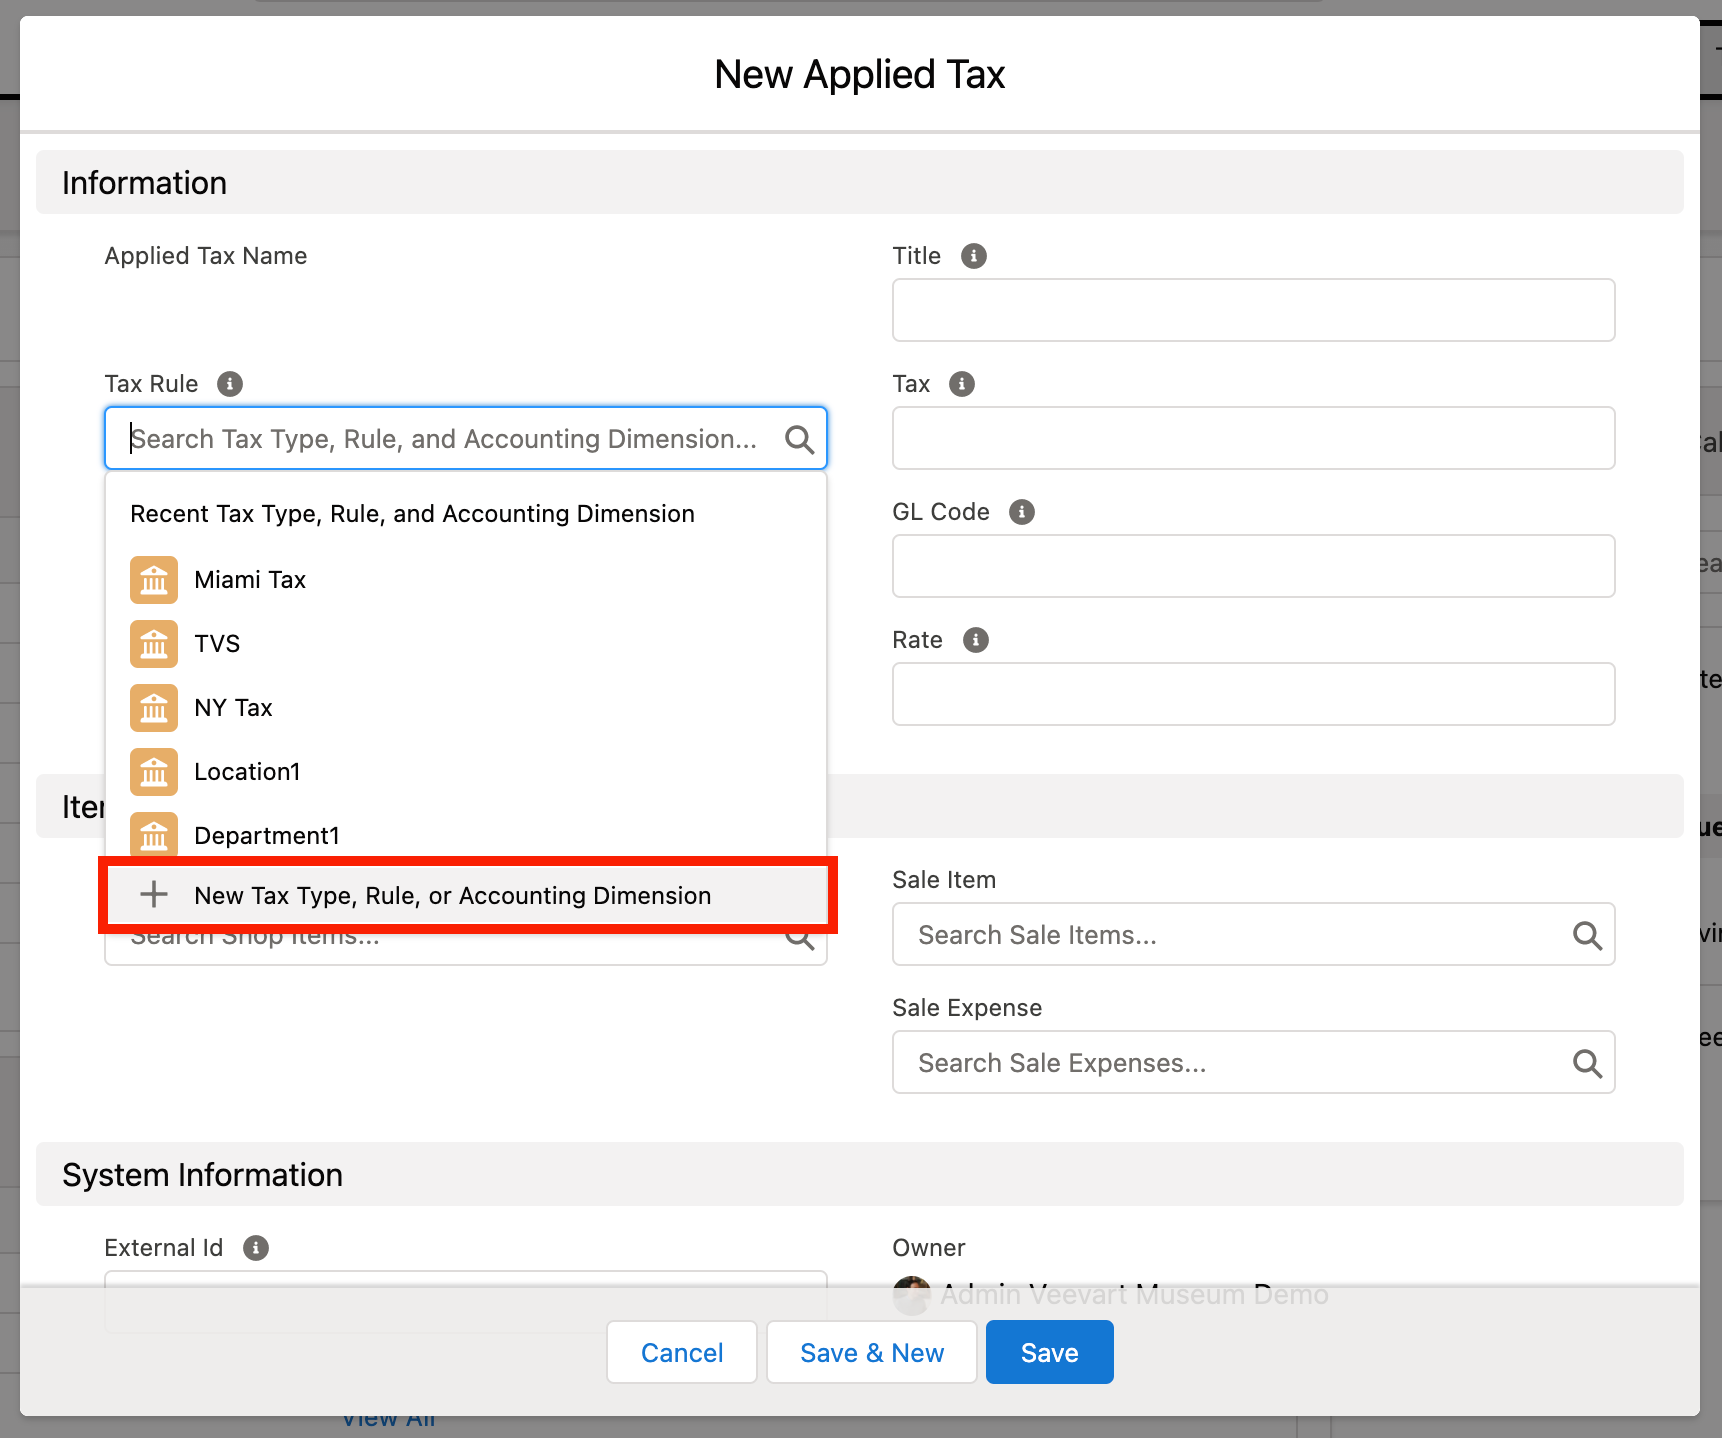
Task: Click the Rate info tooltip icon
Action: coord(975,639)
